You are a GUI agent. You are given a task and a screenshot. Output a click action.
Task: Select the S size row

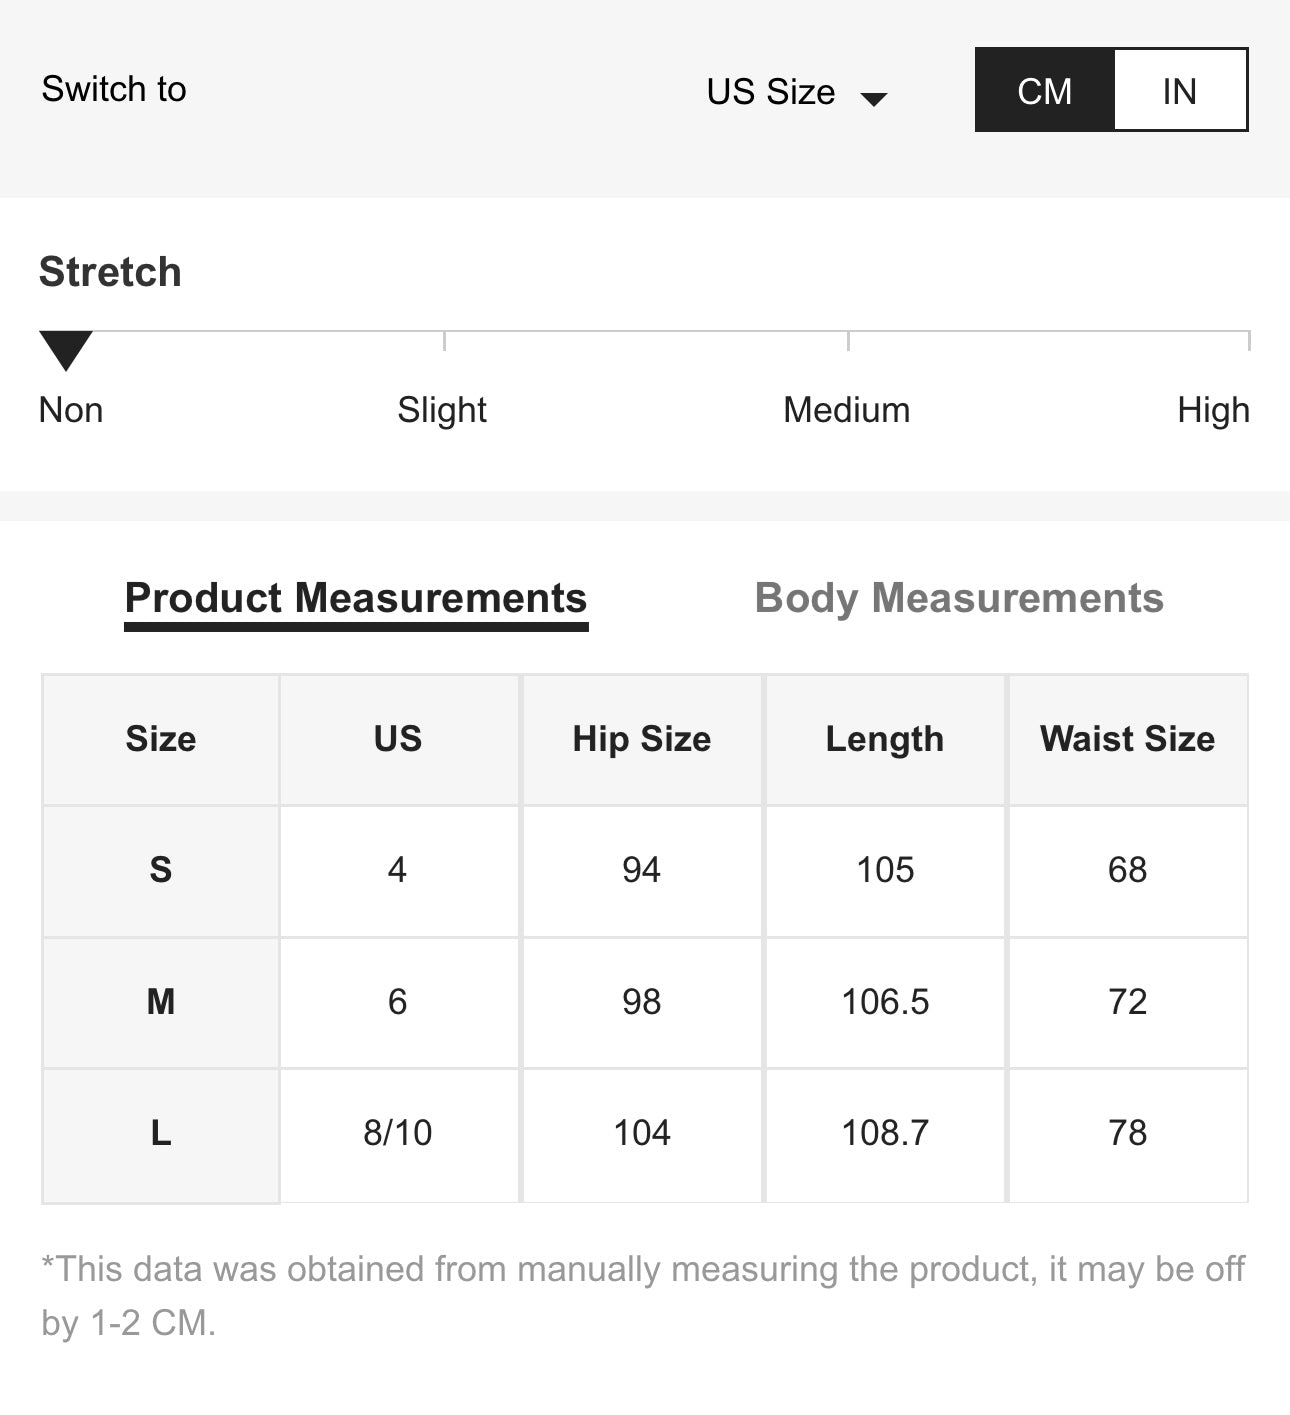pyautogui.click(x=161, y=870)
